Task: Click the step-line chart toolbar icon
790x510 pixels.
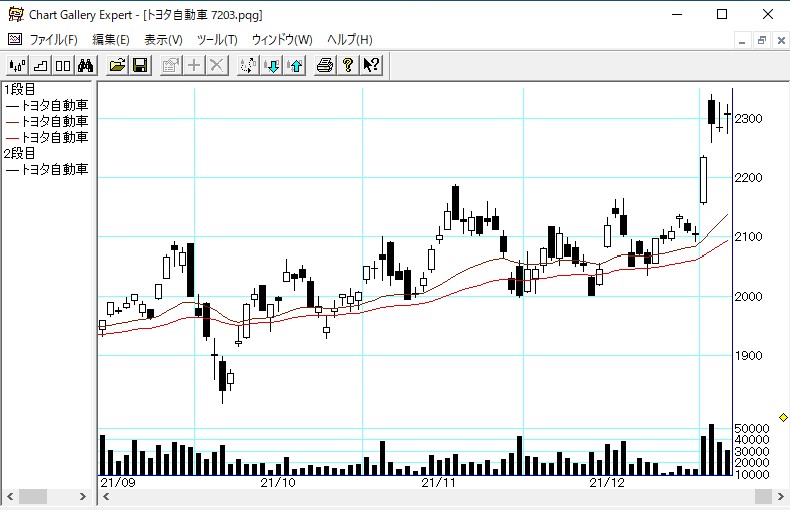Action: (x=40, y=66)
